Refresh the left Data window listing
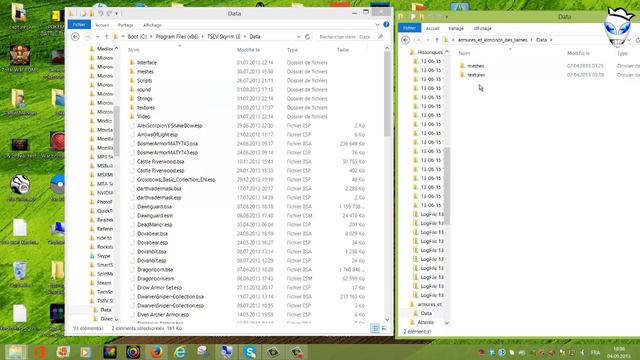 (x=308, y=37)
